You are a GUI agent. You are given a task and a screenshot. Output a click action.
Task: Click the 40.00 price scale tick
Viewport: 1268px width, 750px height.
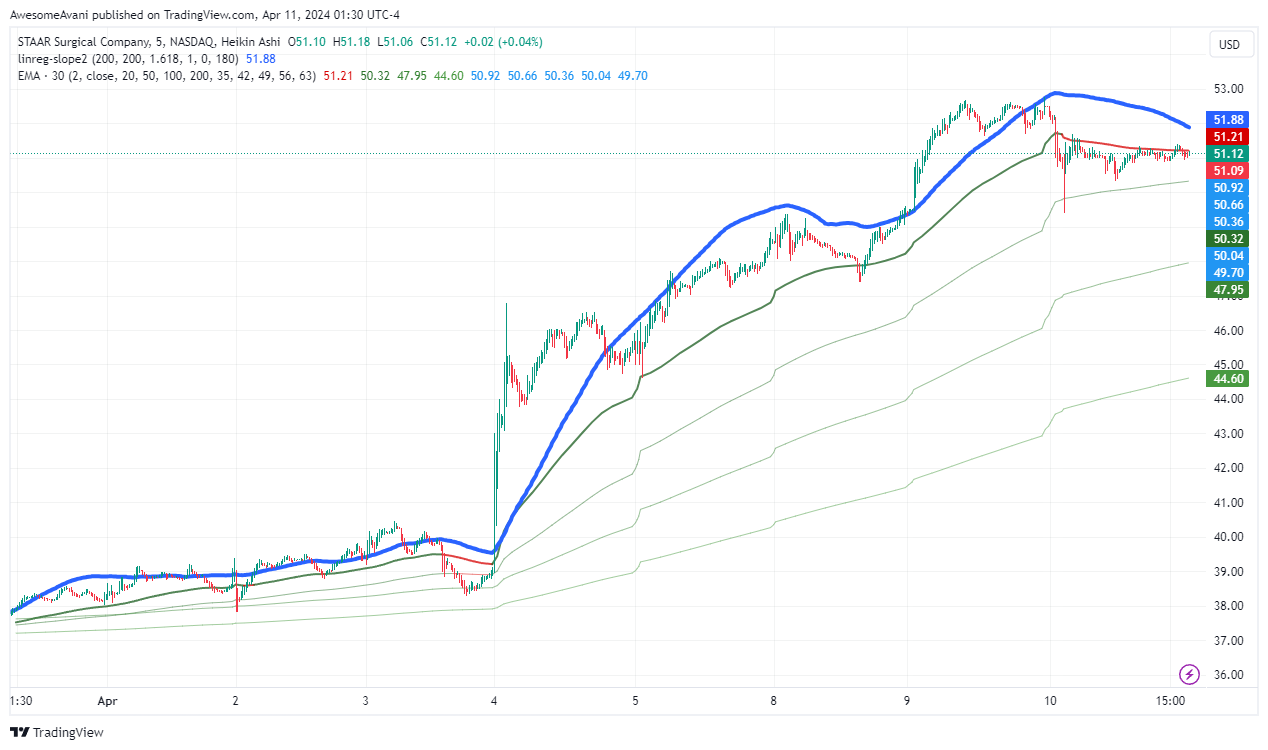point(1228,537)
